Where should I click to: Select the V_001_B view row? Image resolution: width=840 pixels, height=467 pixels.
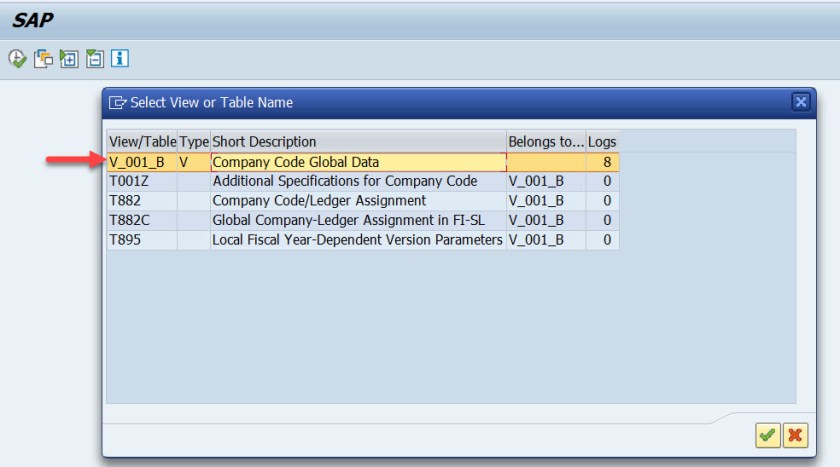(137, 162)
